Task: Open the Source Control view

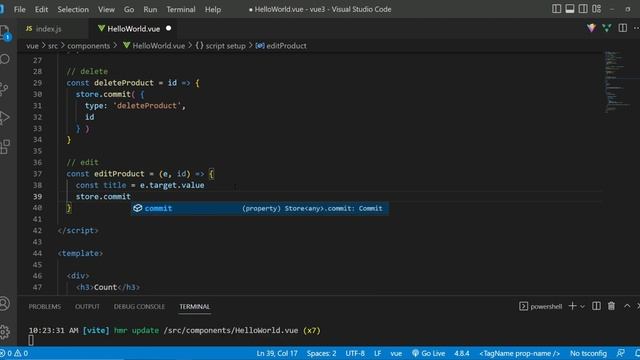Action: point(5,89)
